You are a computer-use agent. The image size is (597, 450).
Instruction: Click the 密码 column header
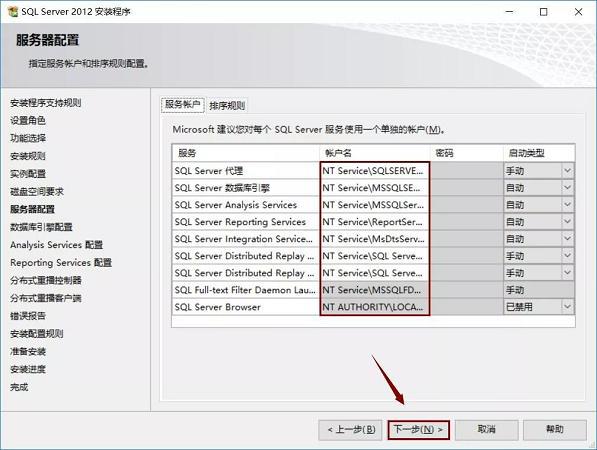click(467, 153)
